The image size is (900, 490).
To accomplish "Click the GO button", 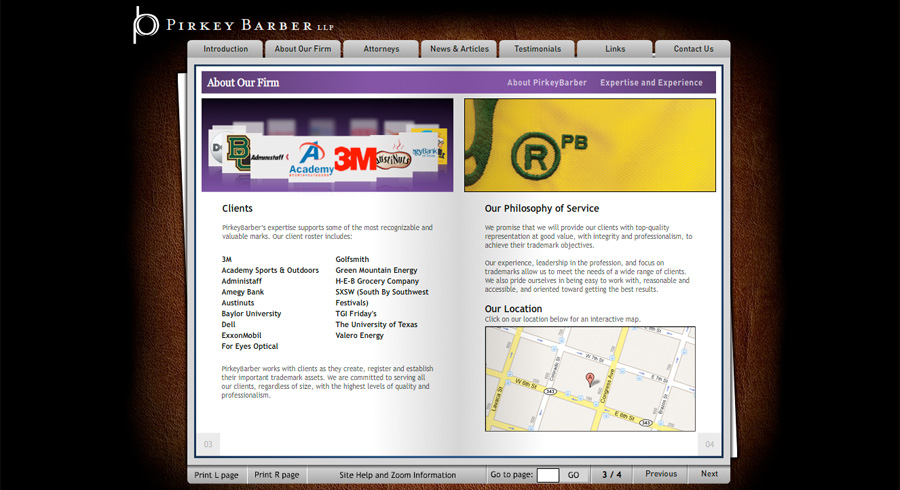I will 573,475.
